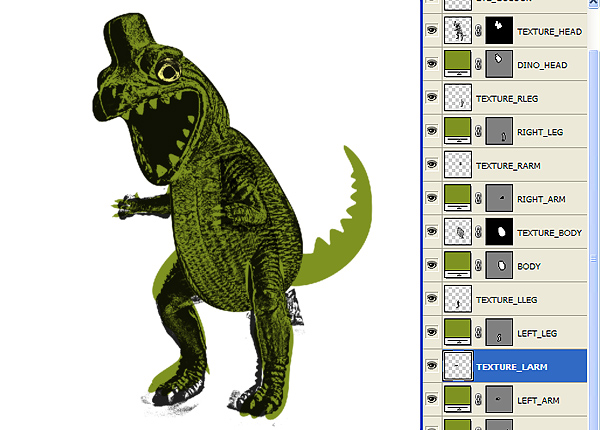Click RIGHT_ARM green fill color thumbnail
The image size is (600, 430).
pos(458,198)
